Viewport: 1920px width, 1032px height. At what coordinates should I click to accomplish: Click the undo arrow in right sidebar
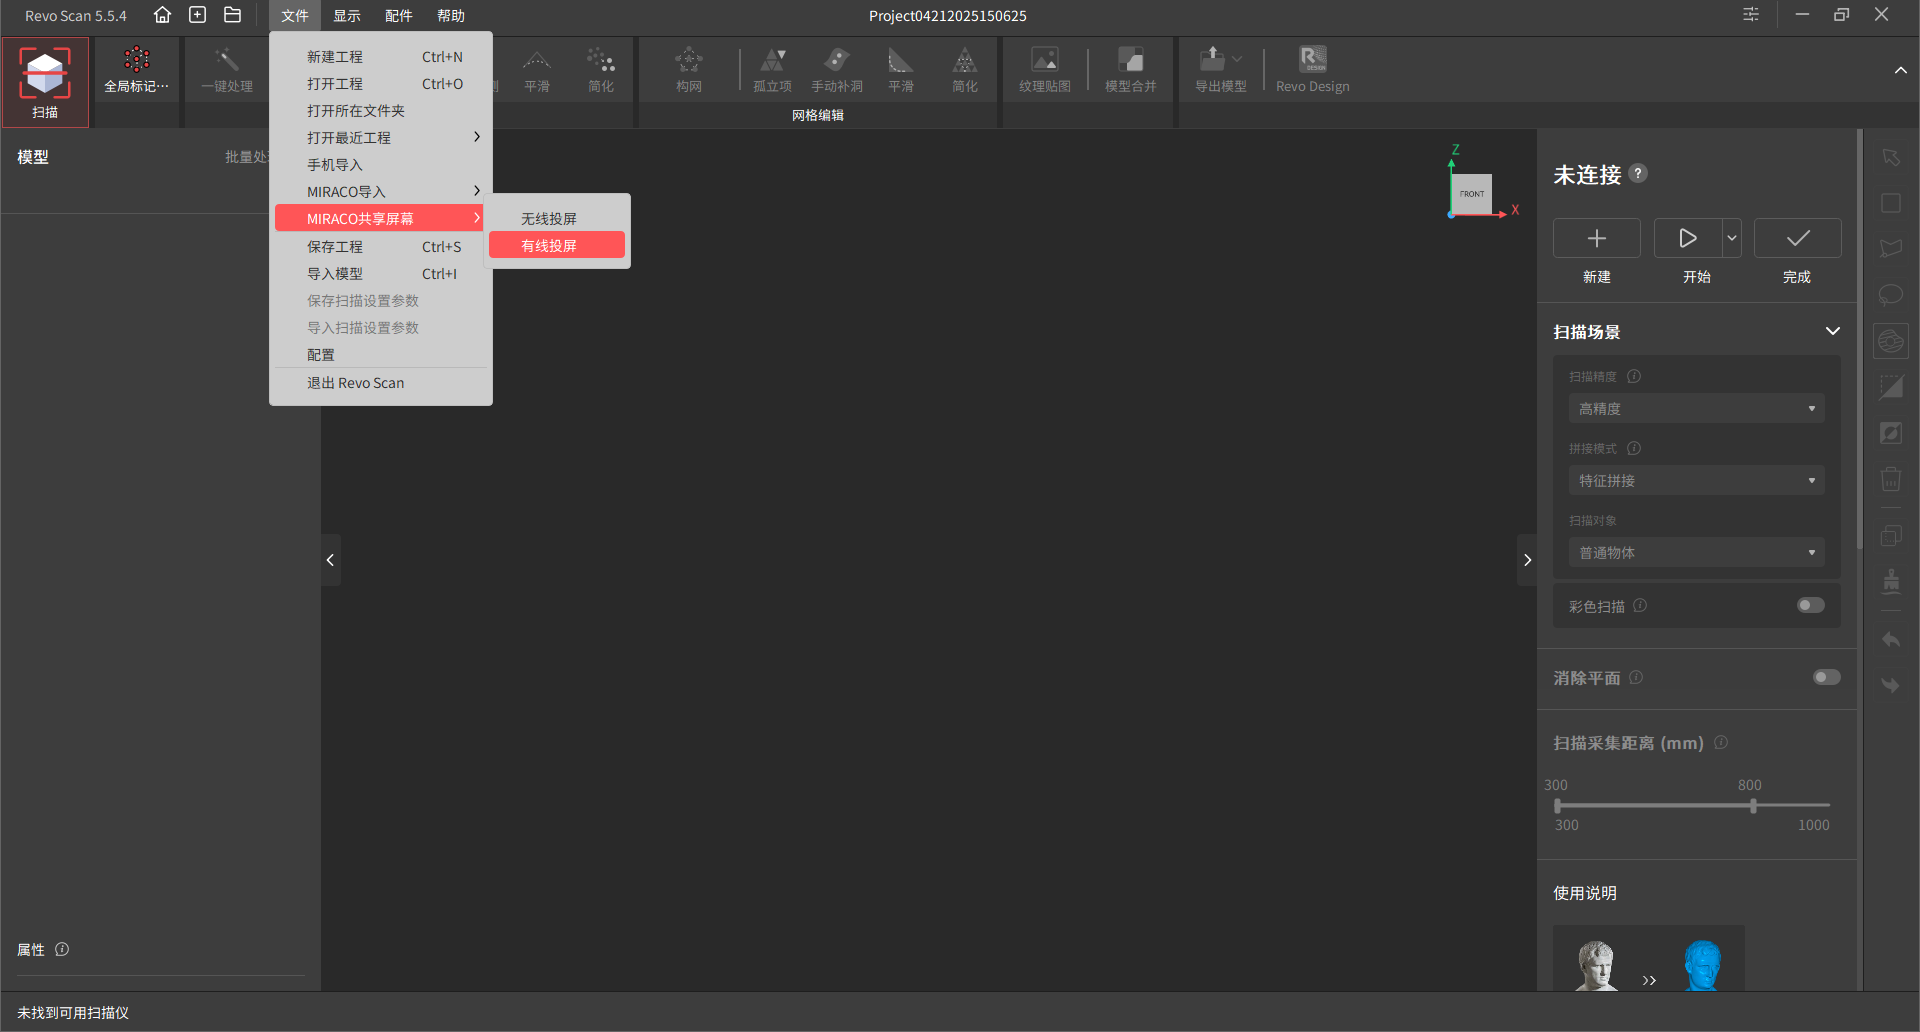(1891, 639)
